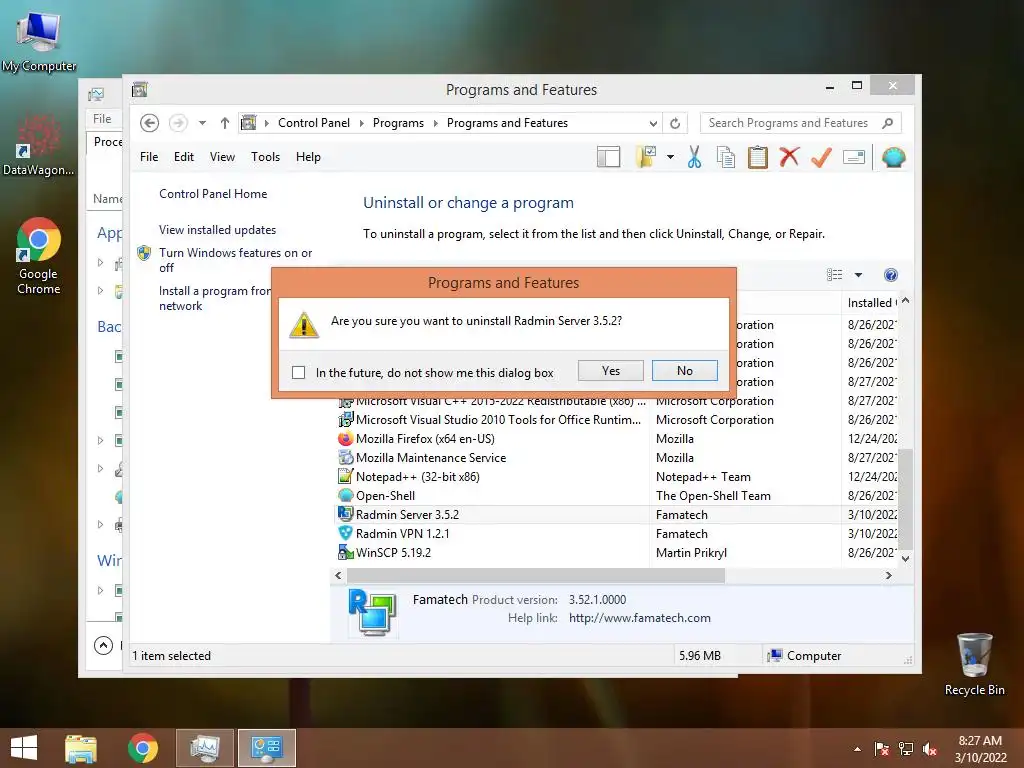1024x768 pixels.
Task: Show hidden tray icons arrow
Action: tap(857, 749)
